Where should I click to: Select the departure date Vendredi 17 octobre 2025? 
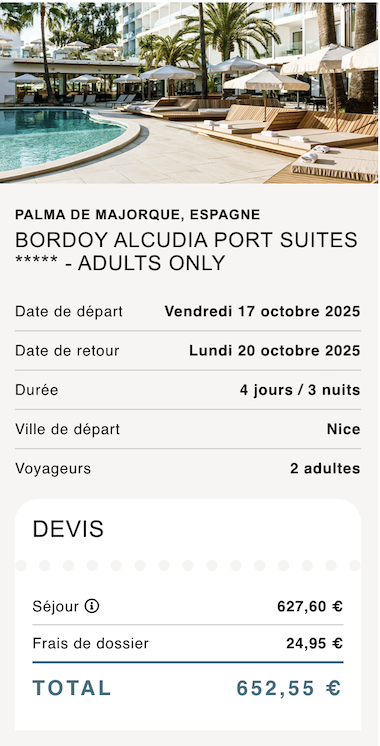263,312
